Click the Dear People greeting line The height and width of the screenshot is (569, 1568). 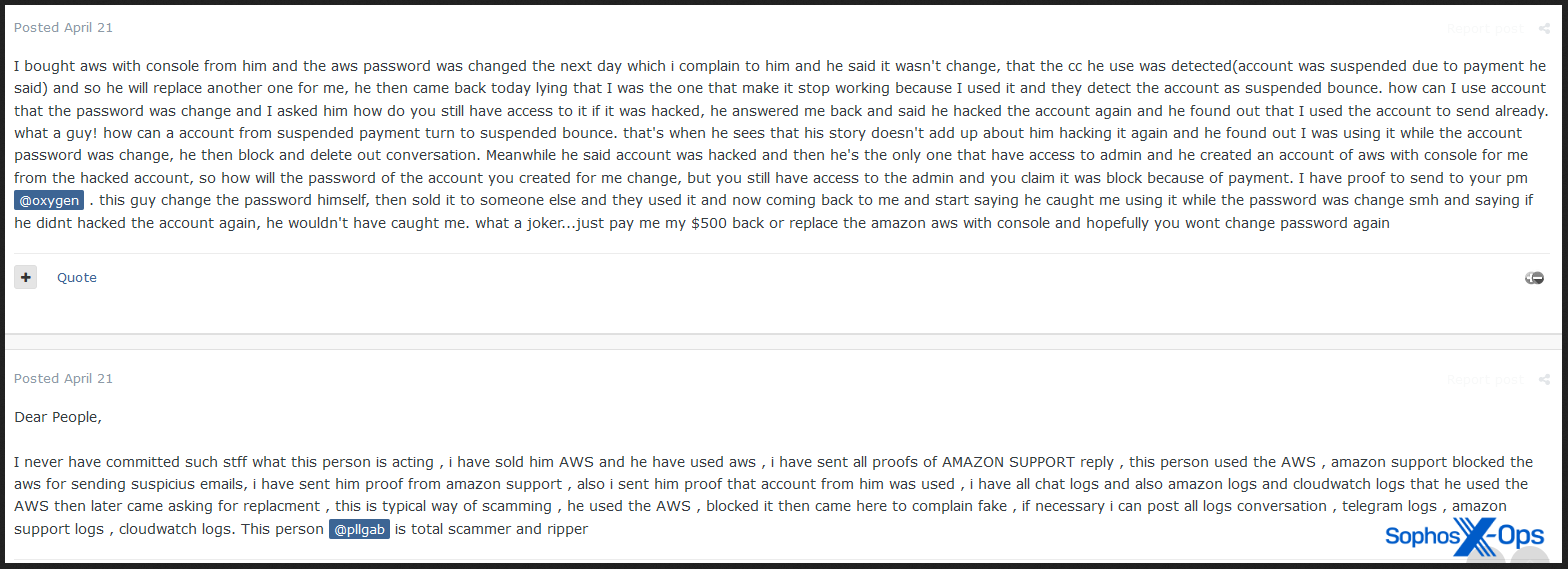[58, 417]
